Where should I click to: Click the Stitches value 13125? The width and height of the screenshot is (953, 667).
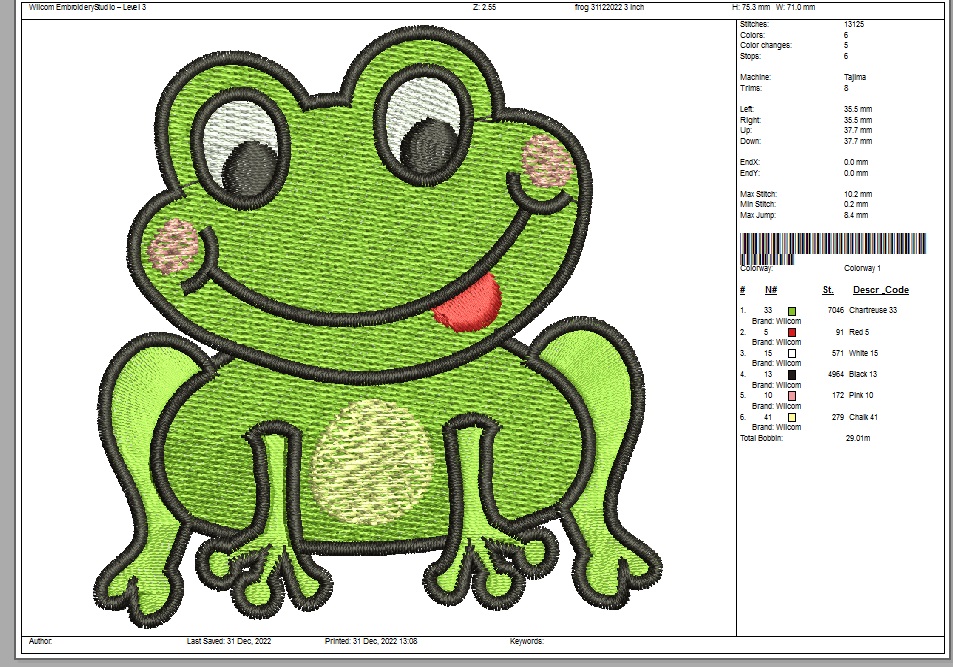click(854, 24)
